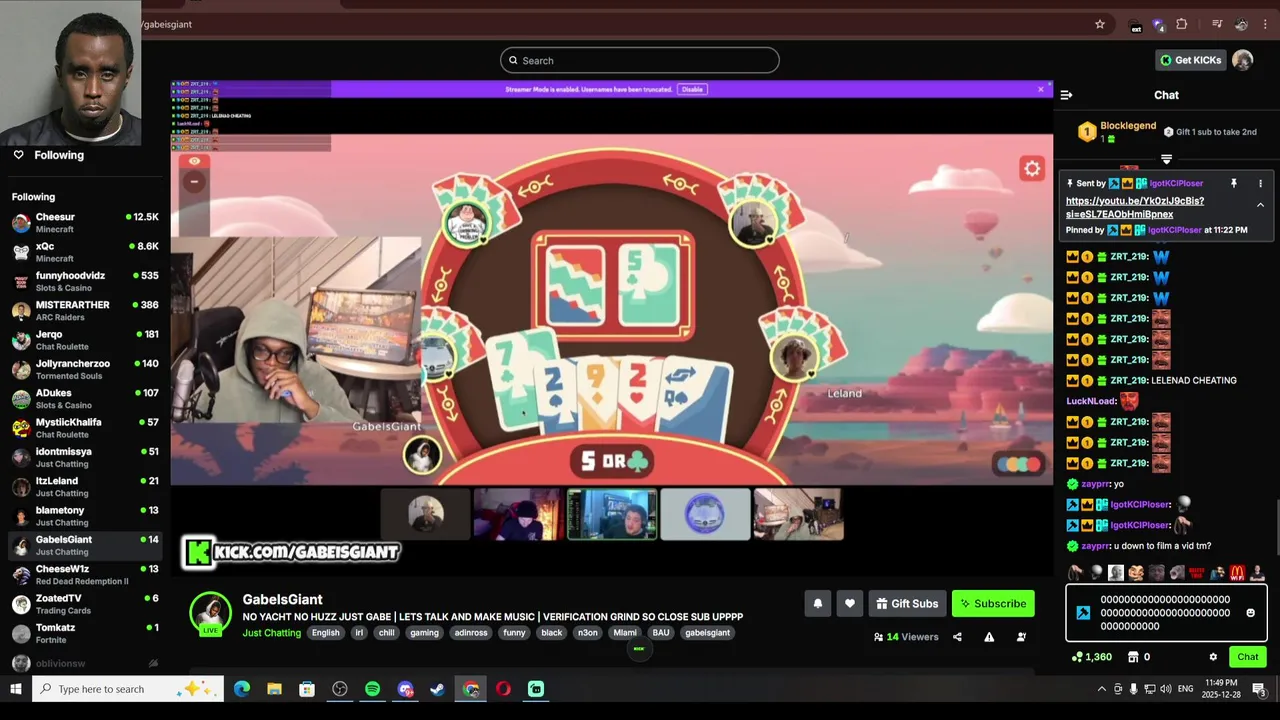Collapse the pinned message chevron
Screen dimensions: 1280x720
(1260, 205)
